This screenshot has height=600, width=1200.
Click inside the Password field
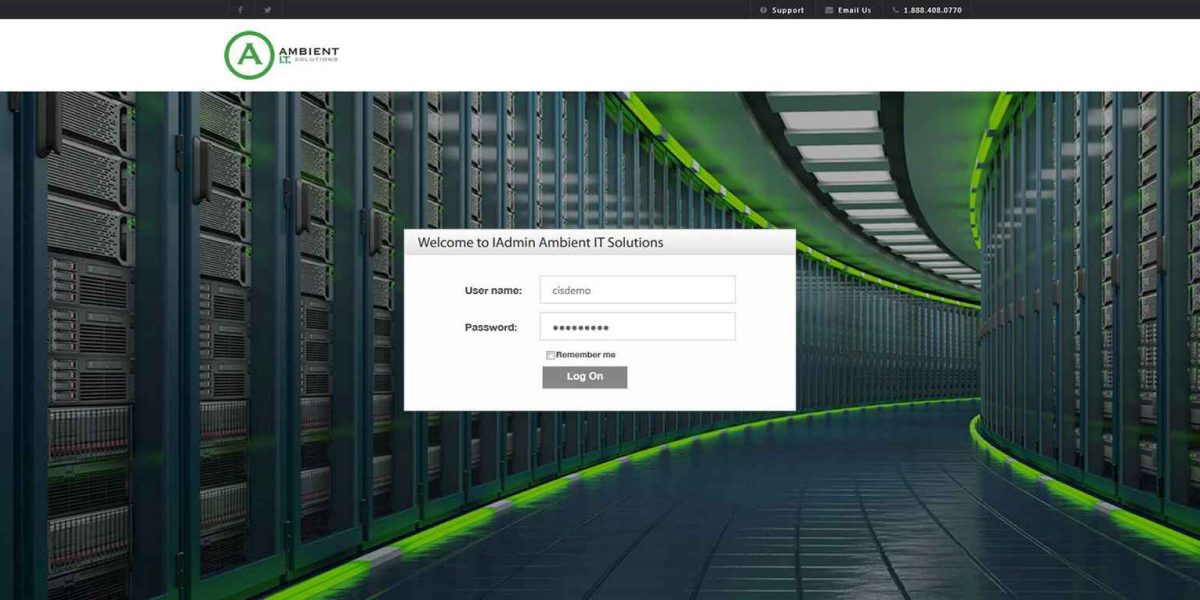pyautogui.click(x=637, y=325)
